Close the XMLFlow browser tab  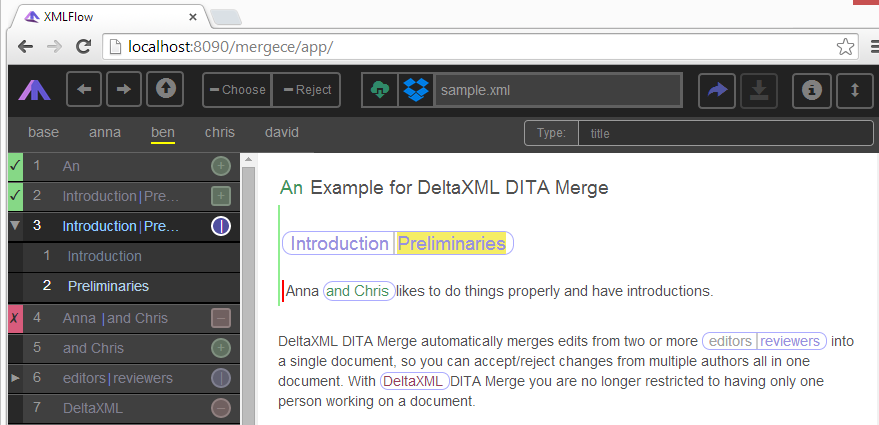tap(193, 17)
